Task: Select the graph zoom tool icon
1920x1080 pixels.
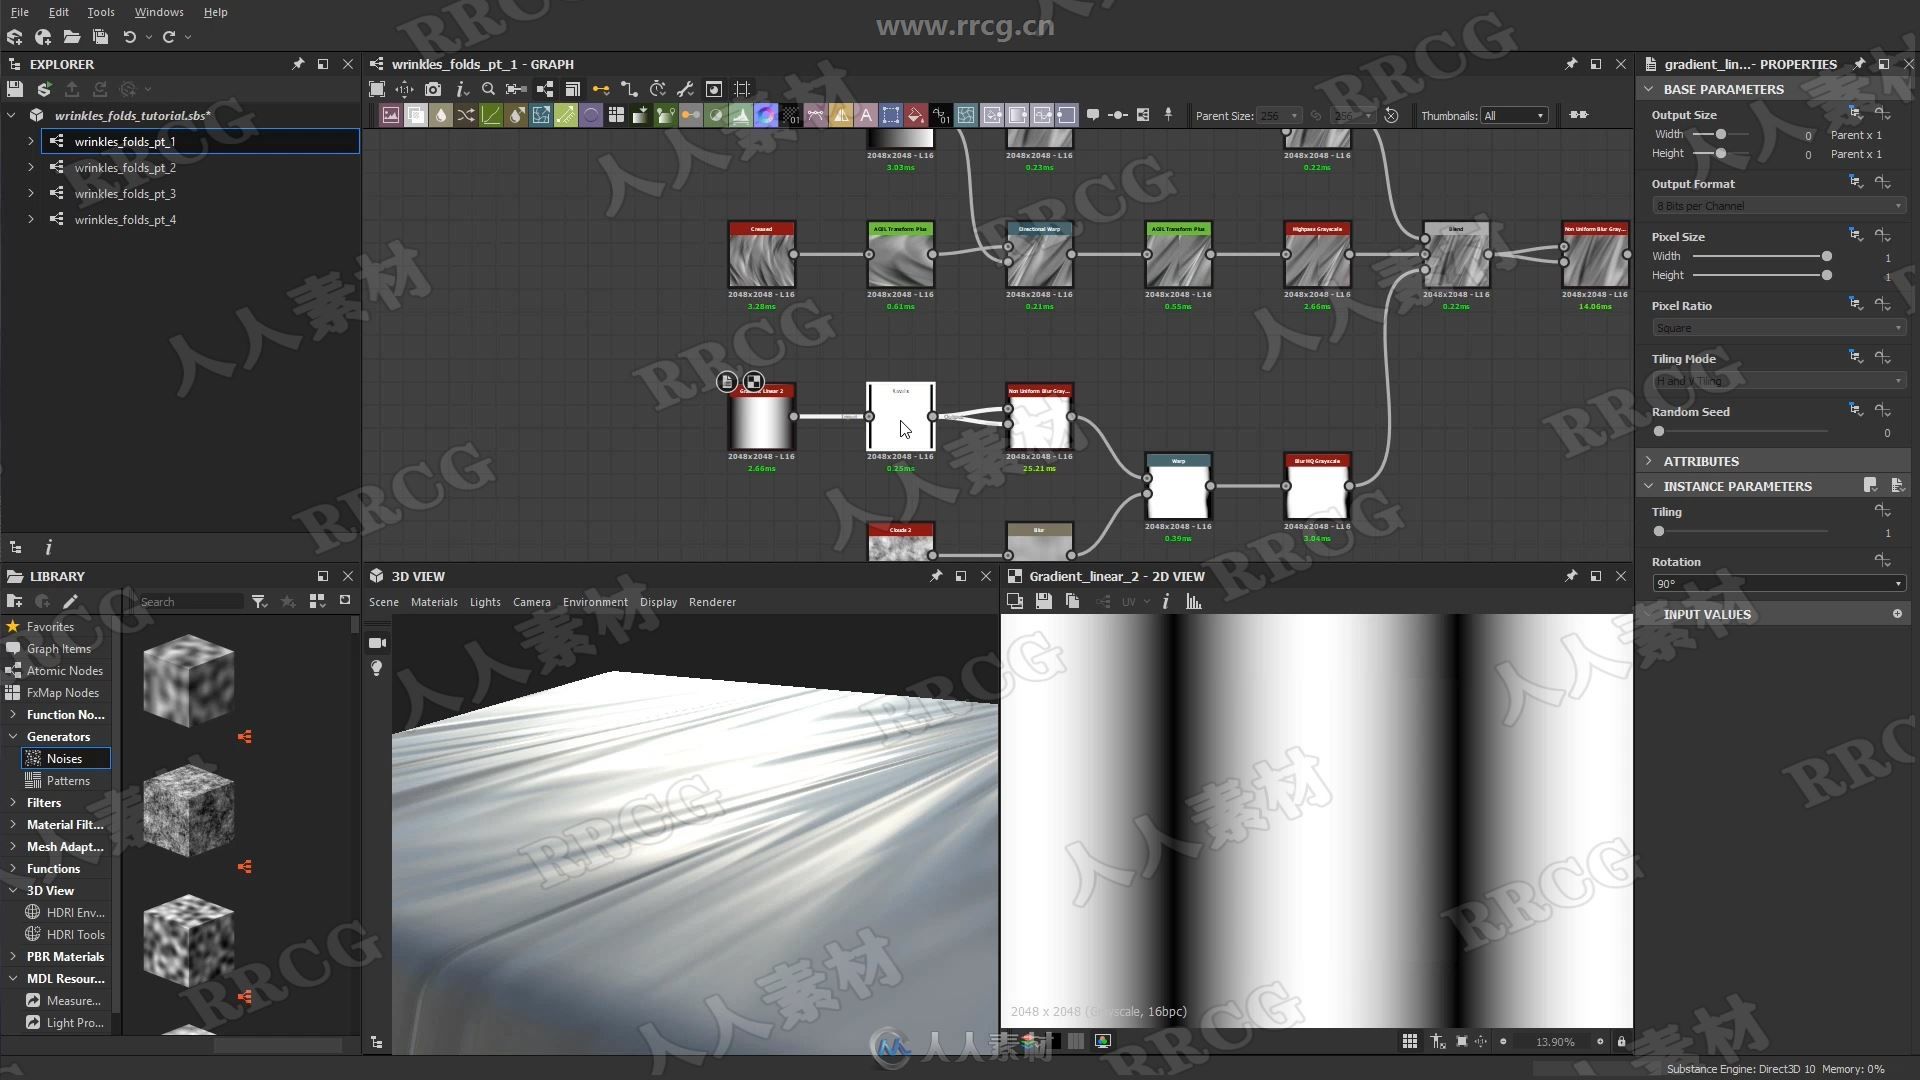Action: pos(489,88)
